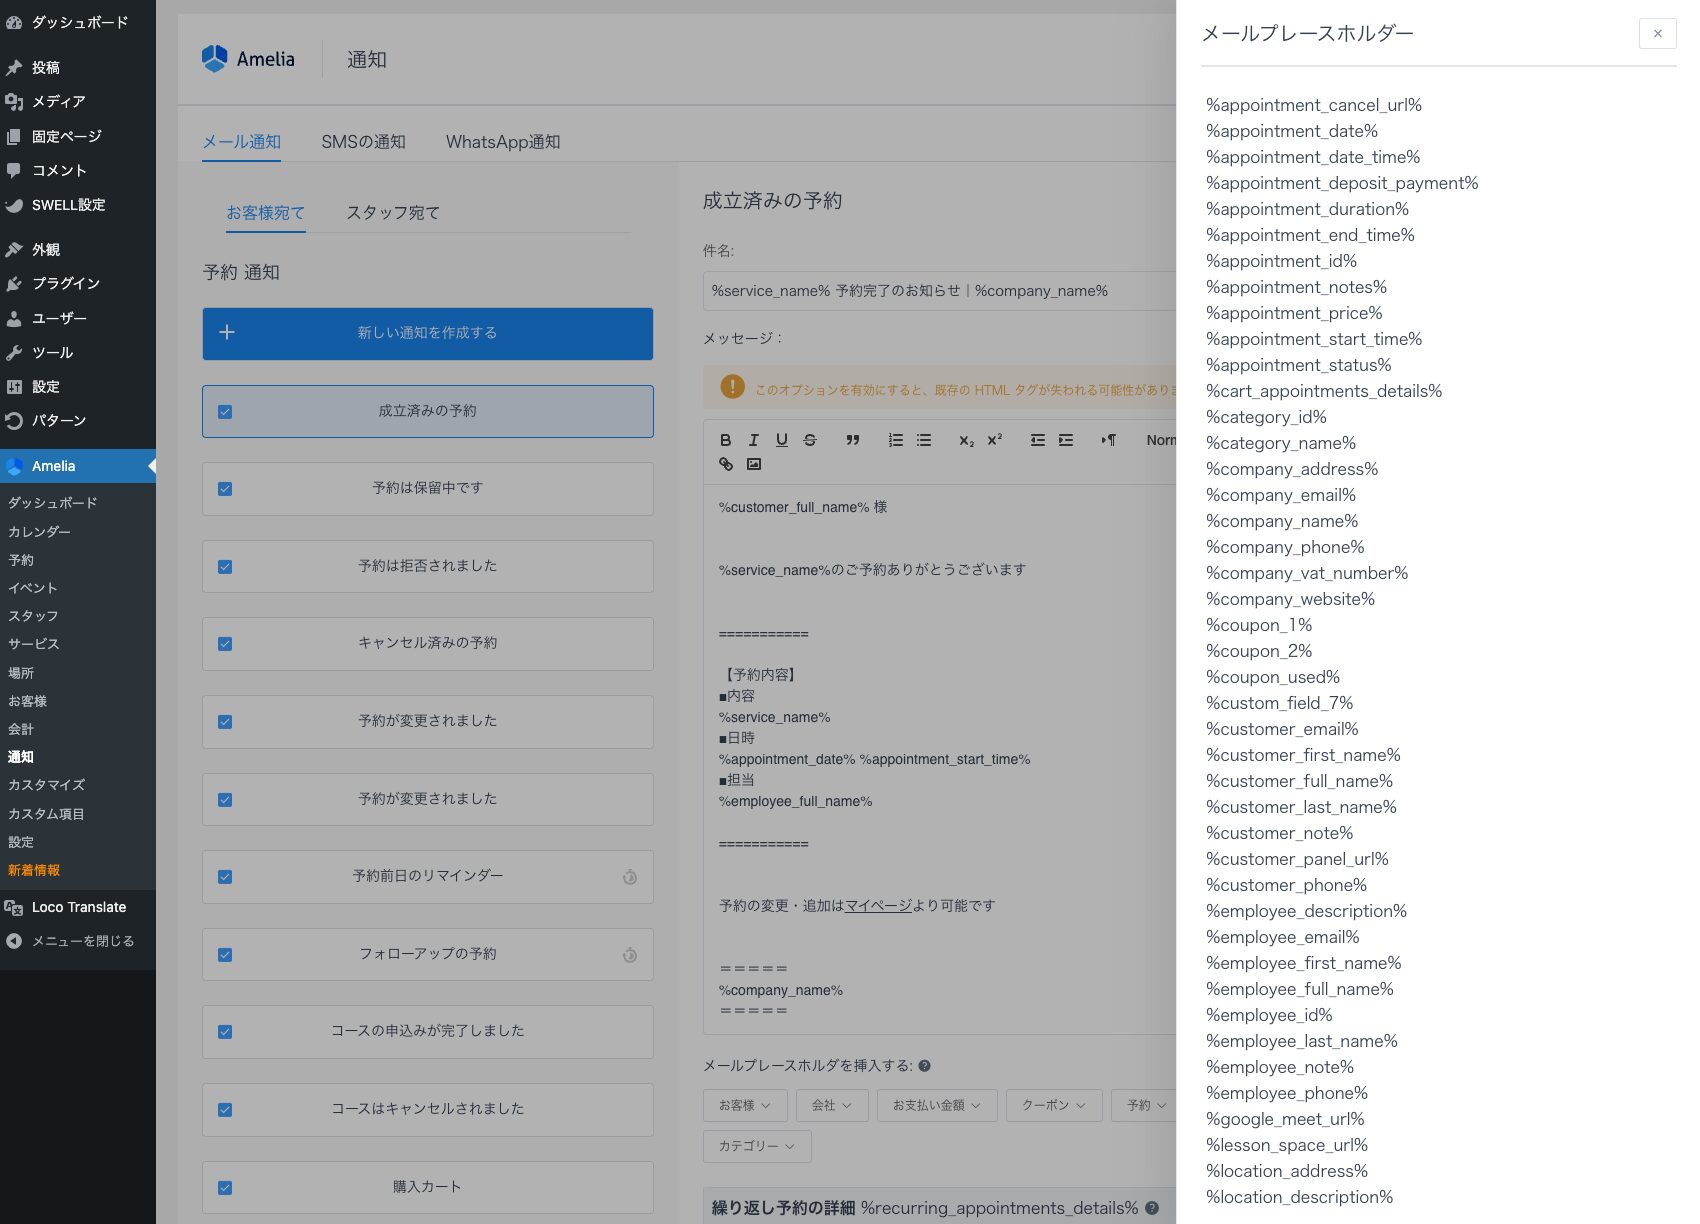Screen dimensions: 1700x1224
Task: Click the Bold formatting icon
Action: (x=726, y=440)
